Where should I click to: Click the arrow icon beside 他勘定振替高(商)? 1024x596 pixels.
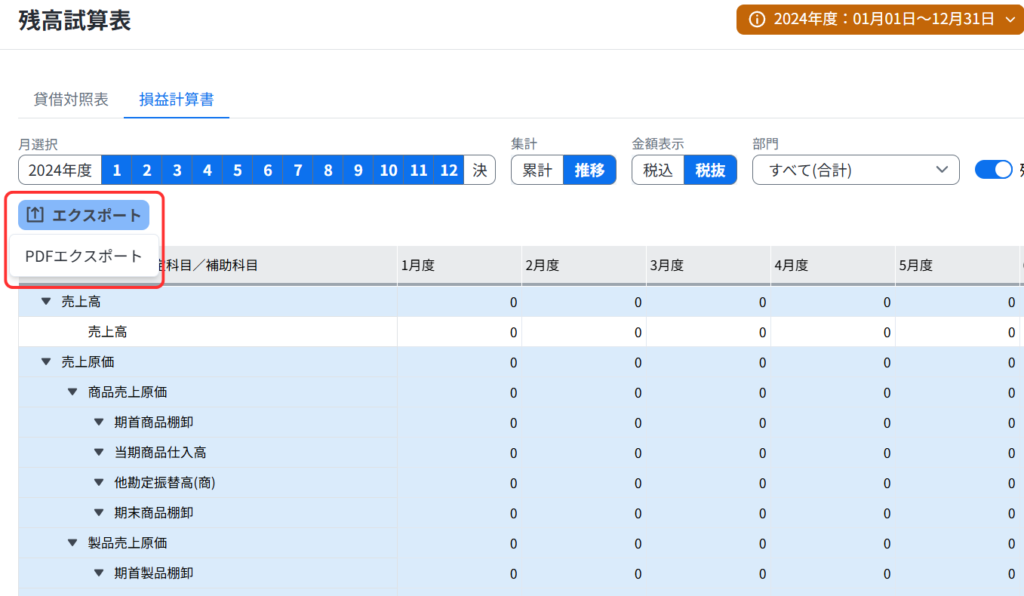pos(99,482)
